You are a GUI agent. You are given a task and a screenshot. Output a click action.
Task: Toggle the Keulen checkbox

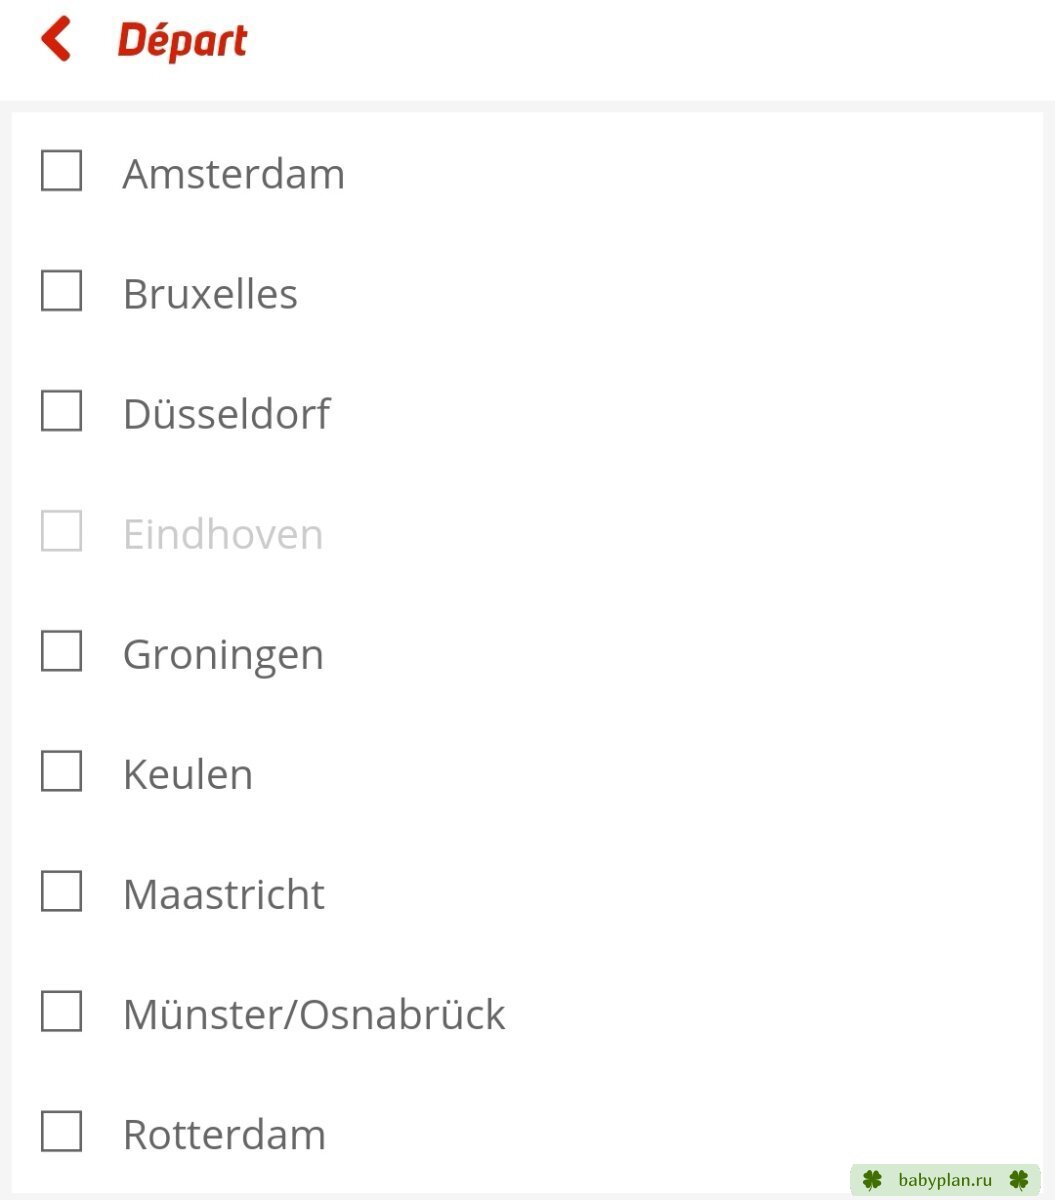[61, 770]
